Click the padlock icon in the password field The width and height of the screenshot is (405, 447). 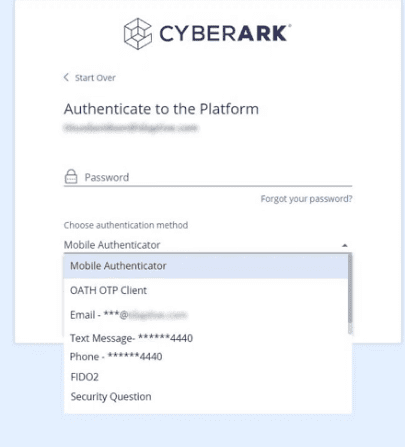click(71, 177)
